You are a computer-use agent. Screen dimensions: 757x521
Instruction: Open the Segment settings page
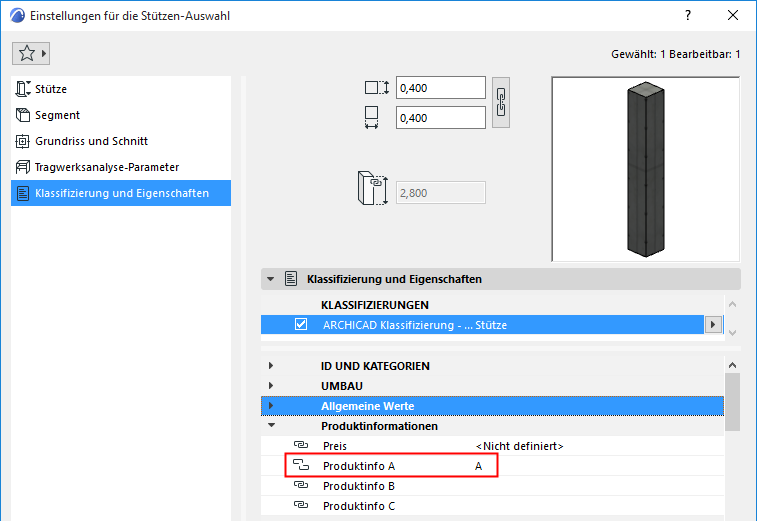(57, 115)
